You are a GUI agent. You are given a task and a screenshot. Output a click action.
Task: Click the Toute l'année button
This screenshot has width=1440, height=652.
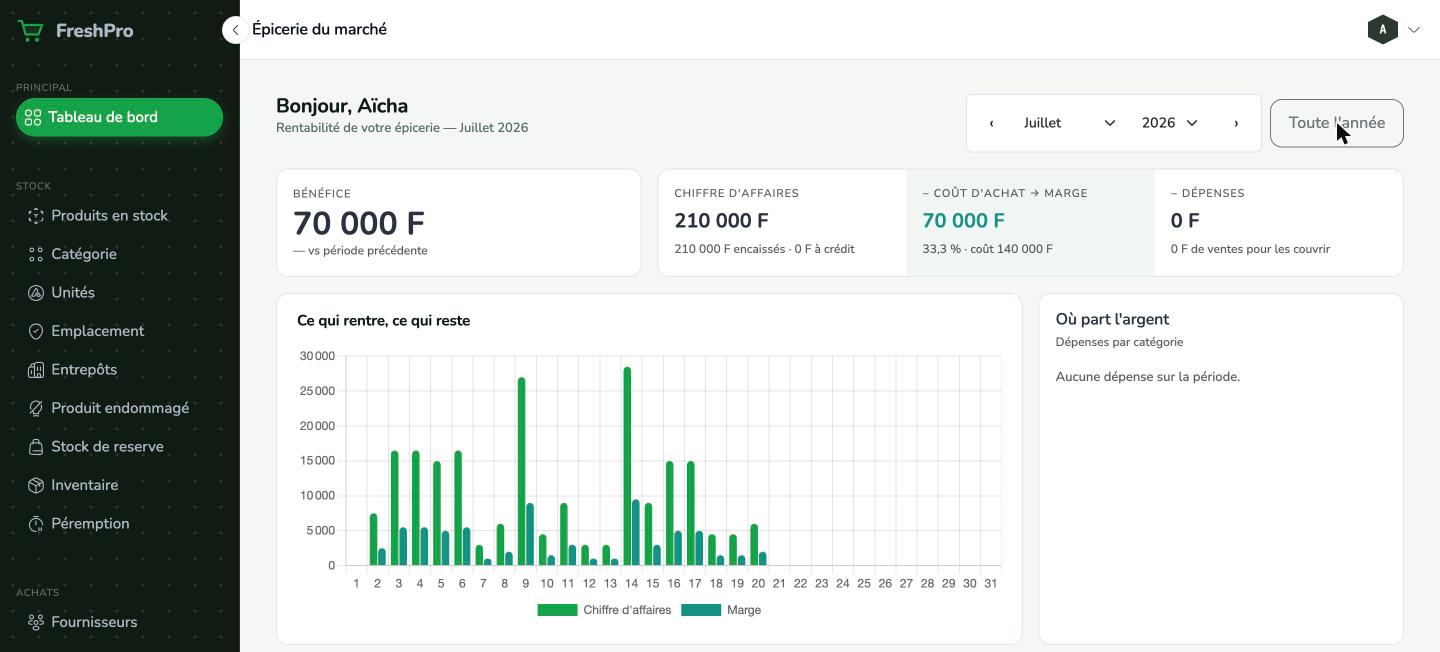tap(1337, 123)
